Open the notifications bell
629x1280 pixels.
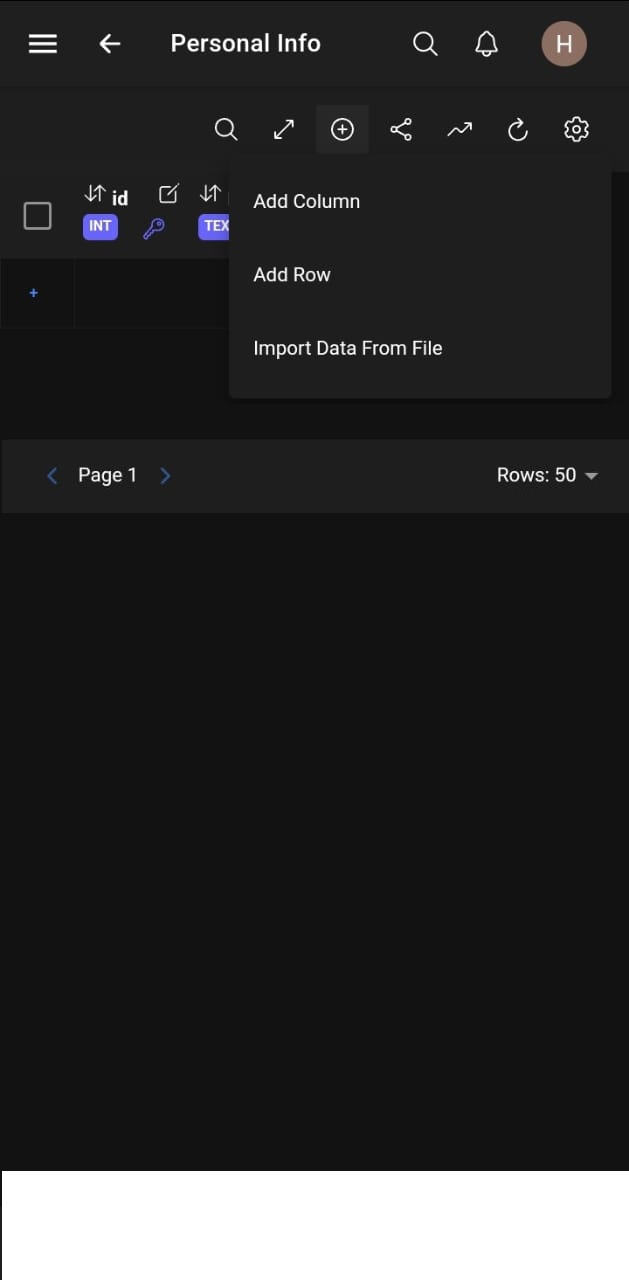486,44
